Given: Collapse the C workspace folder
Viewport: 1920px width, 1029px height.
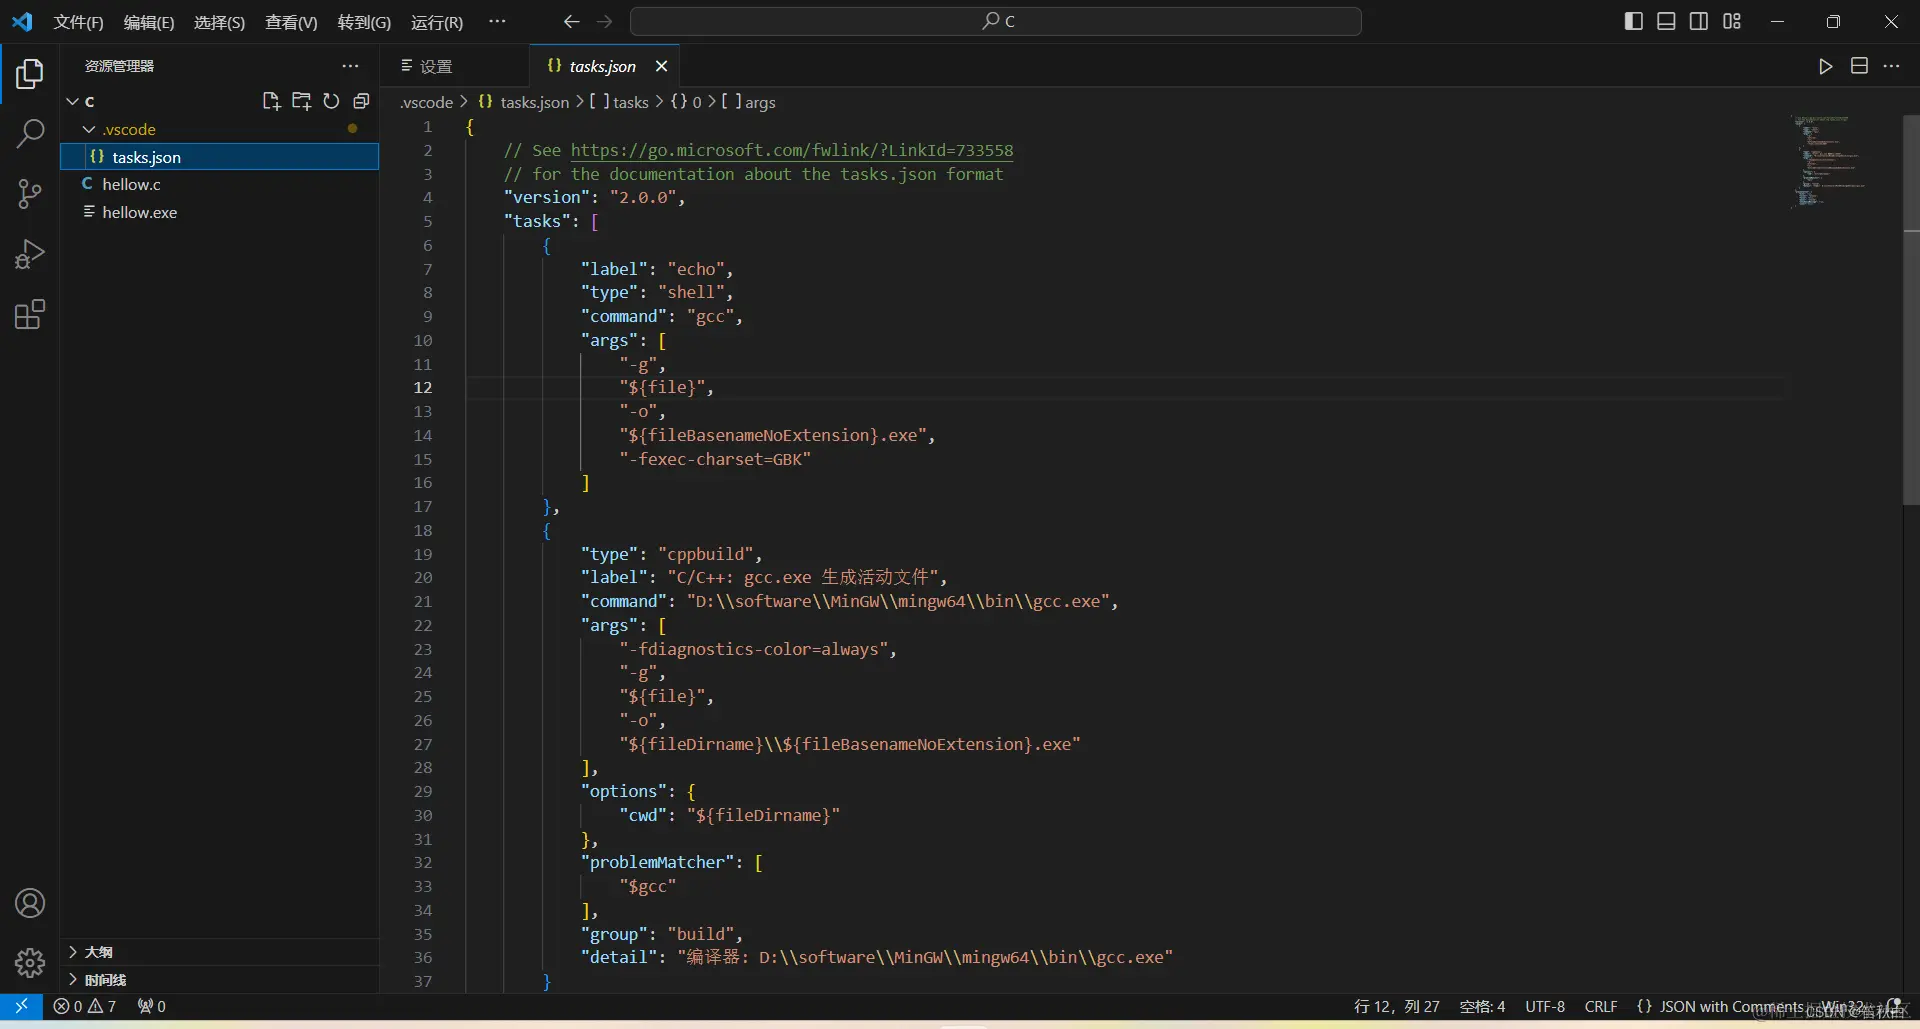Looking at the screenshot, I should pos(73,101).
